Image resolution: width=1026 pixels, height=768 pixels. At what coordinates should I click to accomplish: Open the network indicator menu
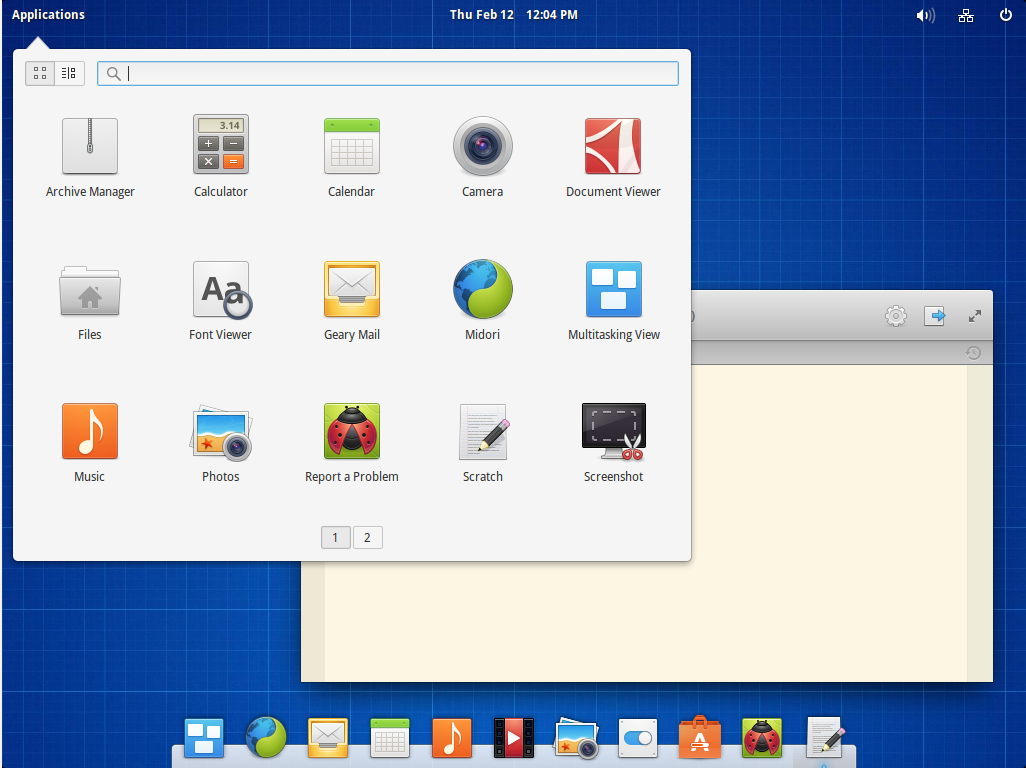tap(966, 15)
